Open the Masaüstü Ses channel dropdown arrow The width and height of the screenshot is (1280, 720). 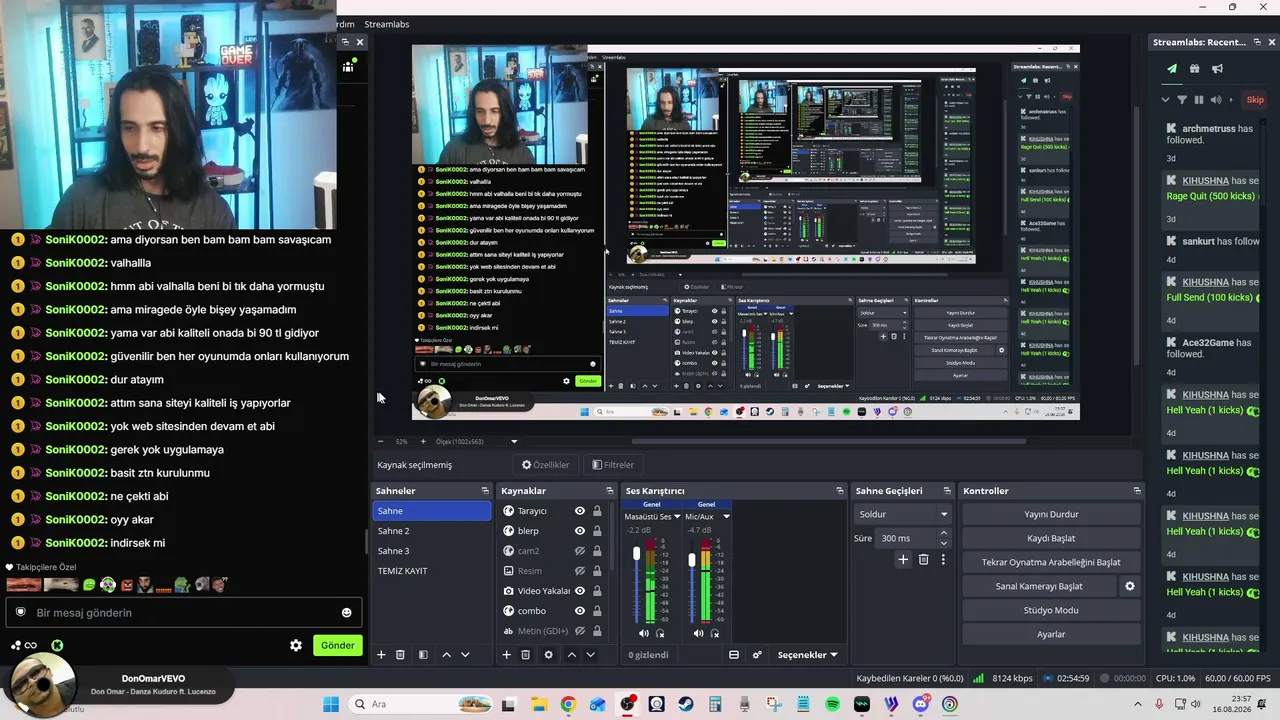[676, 517]
